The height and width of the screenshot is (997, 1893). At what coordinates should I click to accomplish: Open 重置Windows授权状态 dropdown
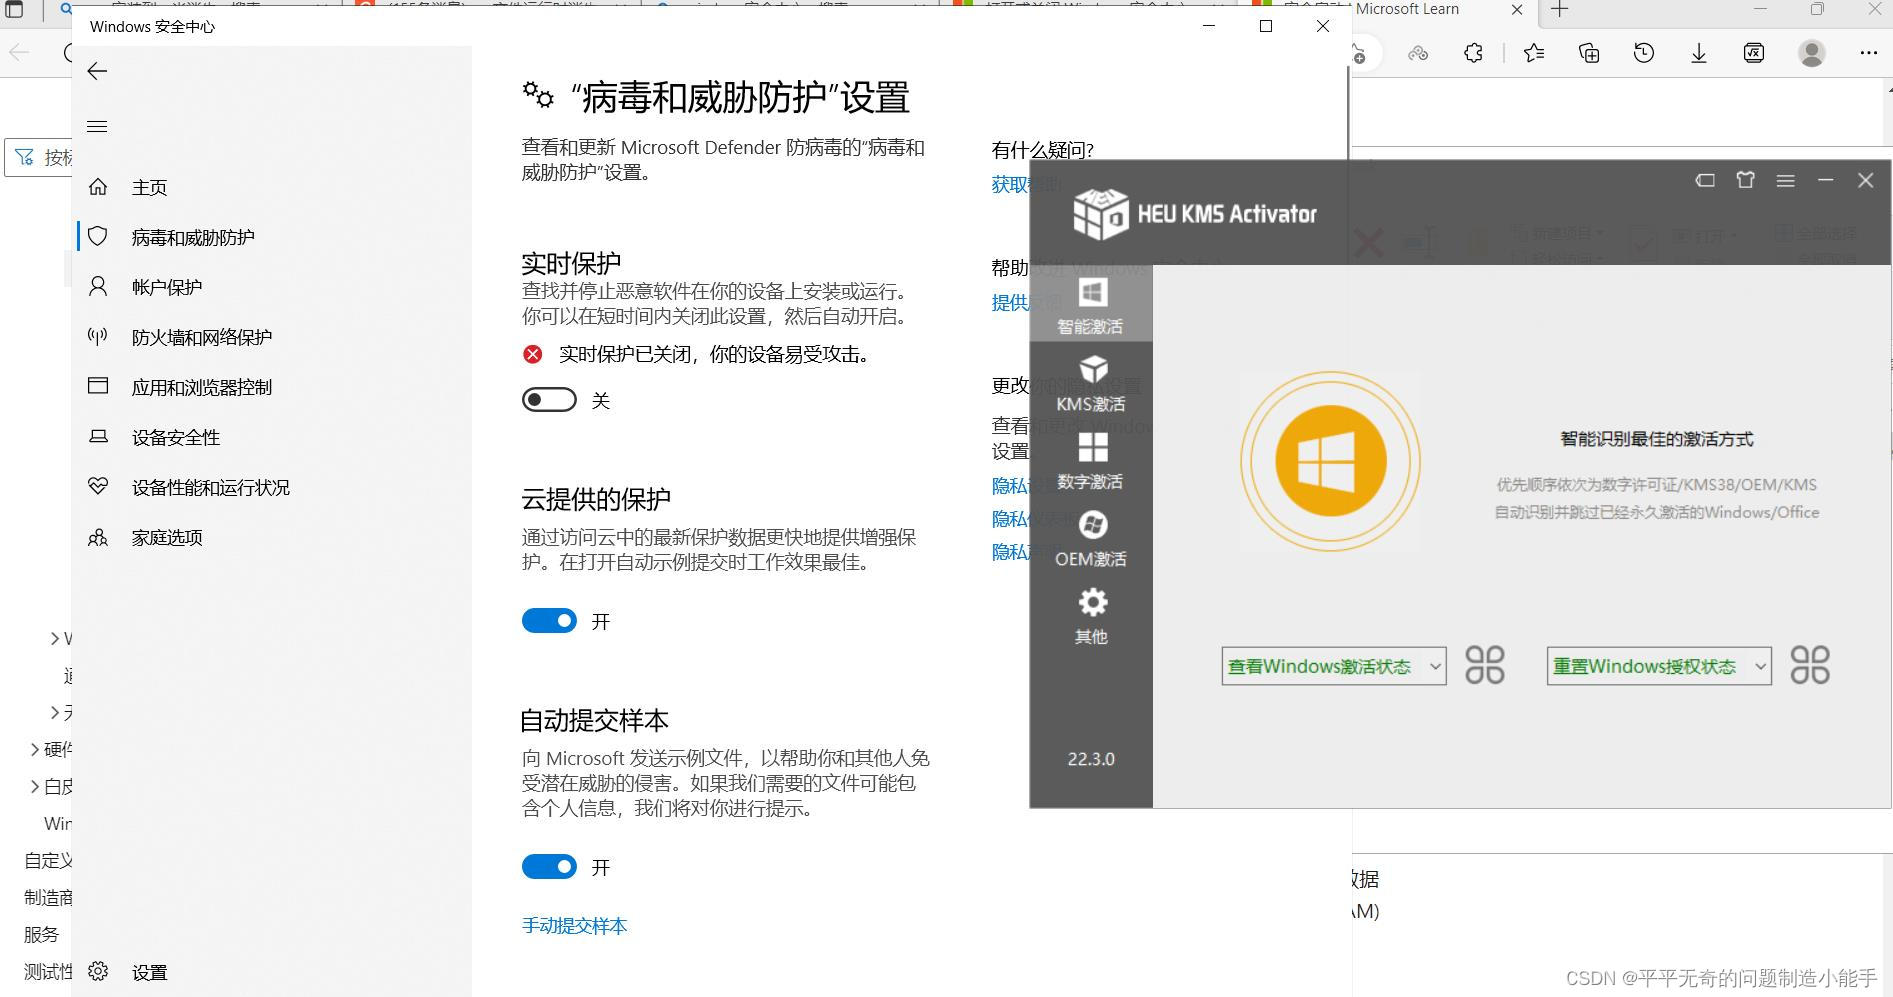(x=1659, y=666)
